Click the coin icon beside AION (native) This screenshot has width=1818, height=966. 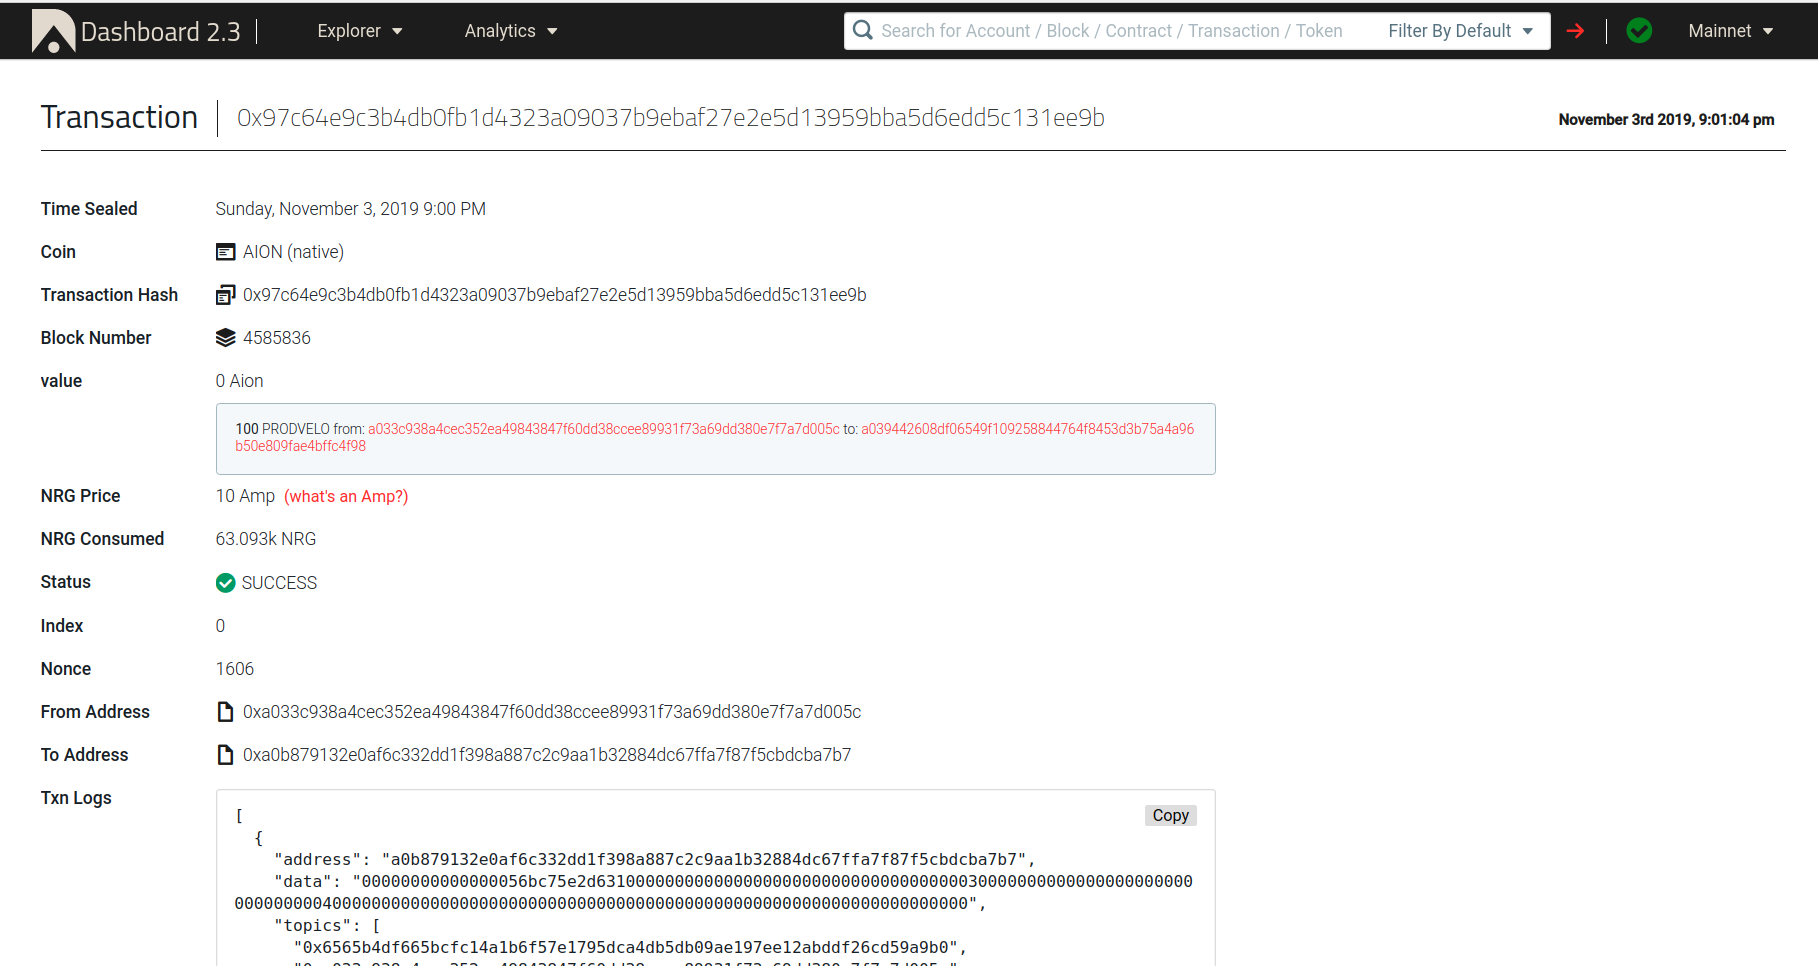coord(225,251)
